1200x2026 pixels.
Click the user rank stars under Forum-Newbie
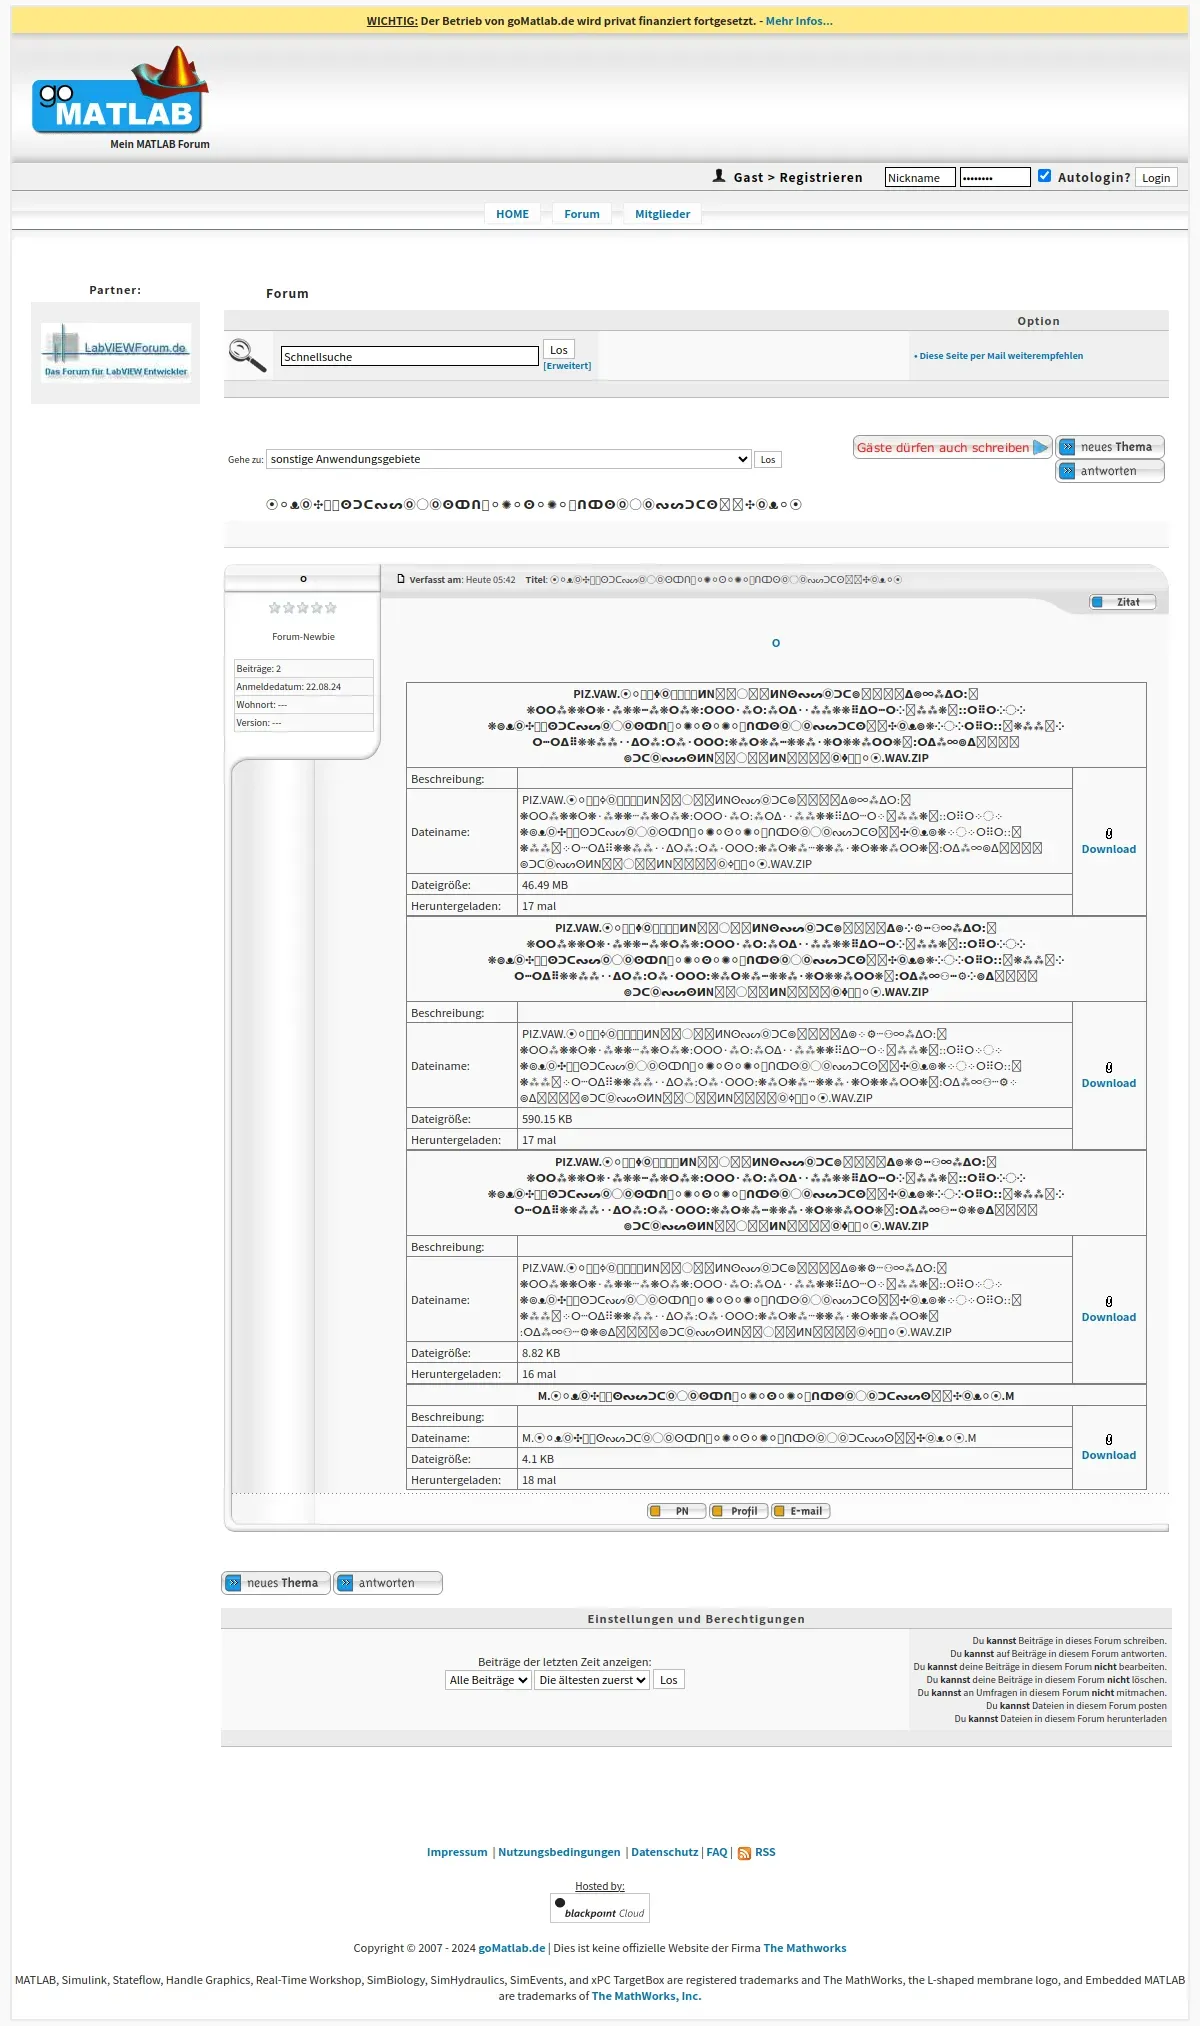[x=303, y=608]
